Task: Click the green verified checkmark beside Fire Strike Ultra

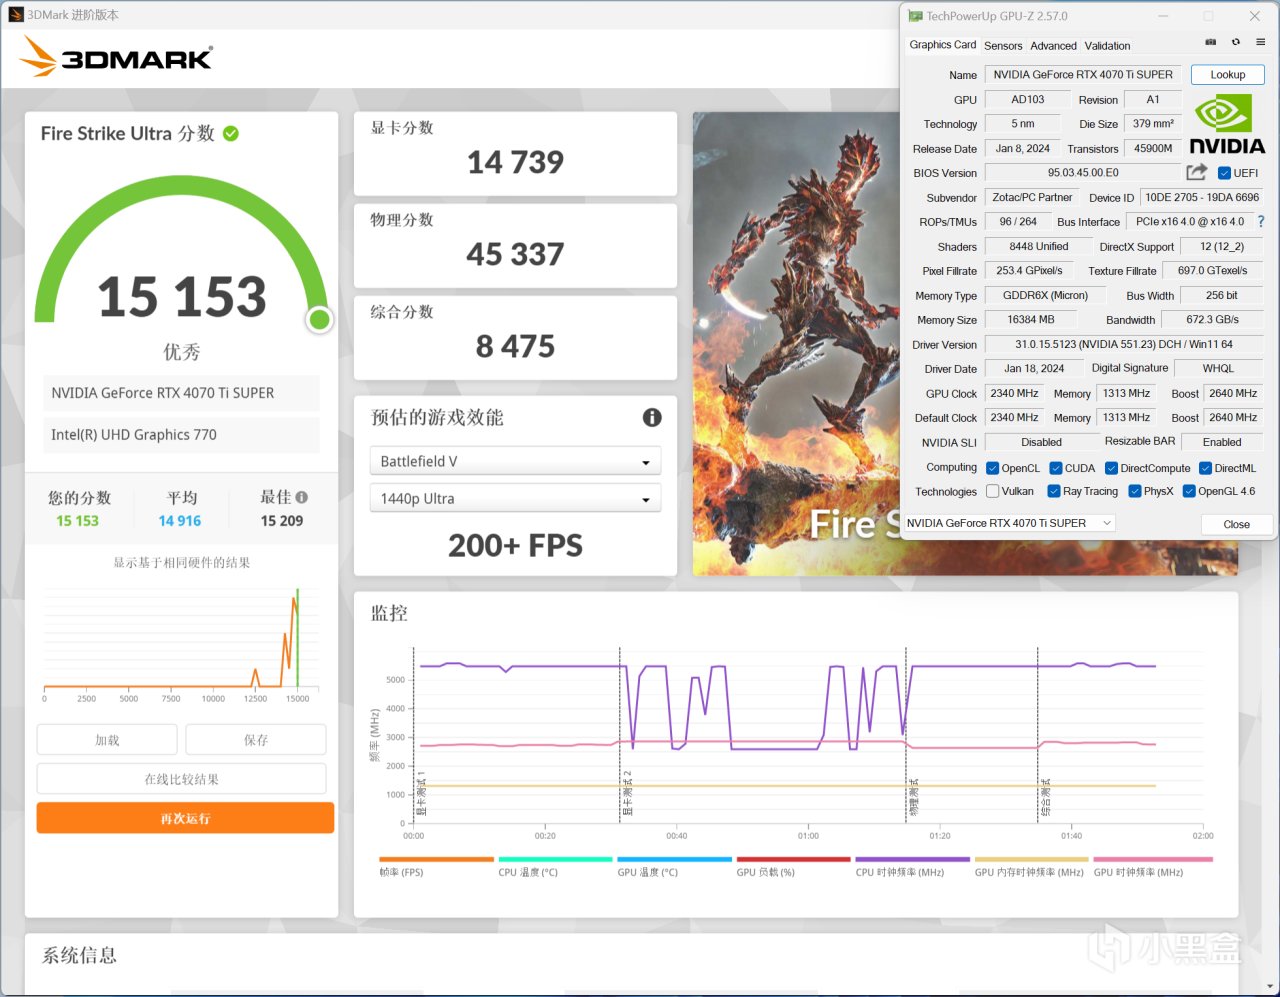Action: pyautogui.click(x=231, y=133)
